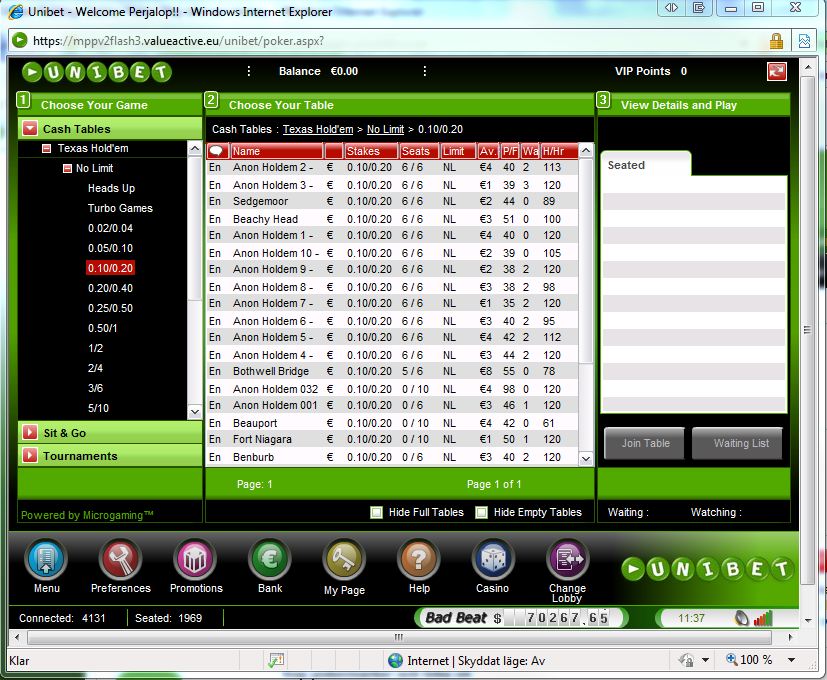Click the Waiting List button
The height and width of the screenshot is (680, 827).
coord(737,443)
